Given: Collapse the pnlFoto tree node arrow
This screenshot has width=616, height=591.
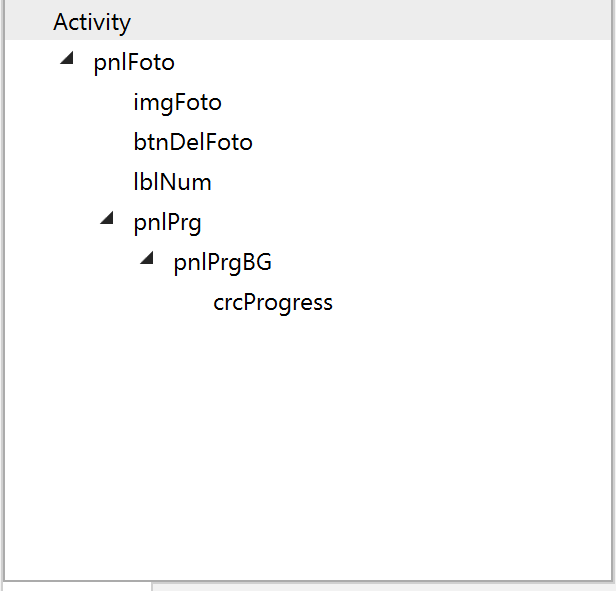Looking at the screenshot, I should [x=68, y=60].
